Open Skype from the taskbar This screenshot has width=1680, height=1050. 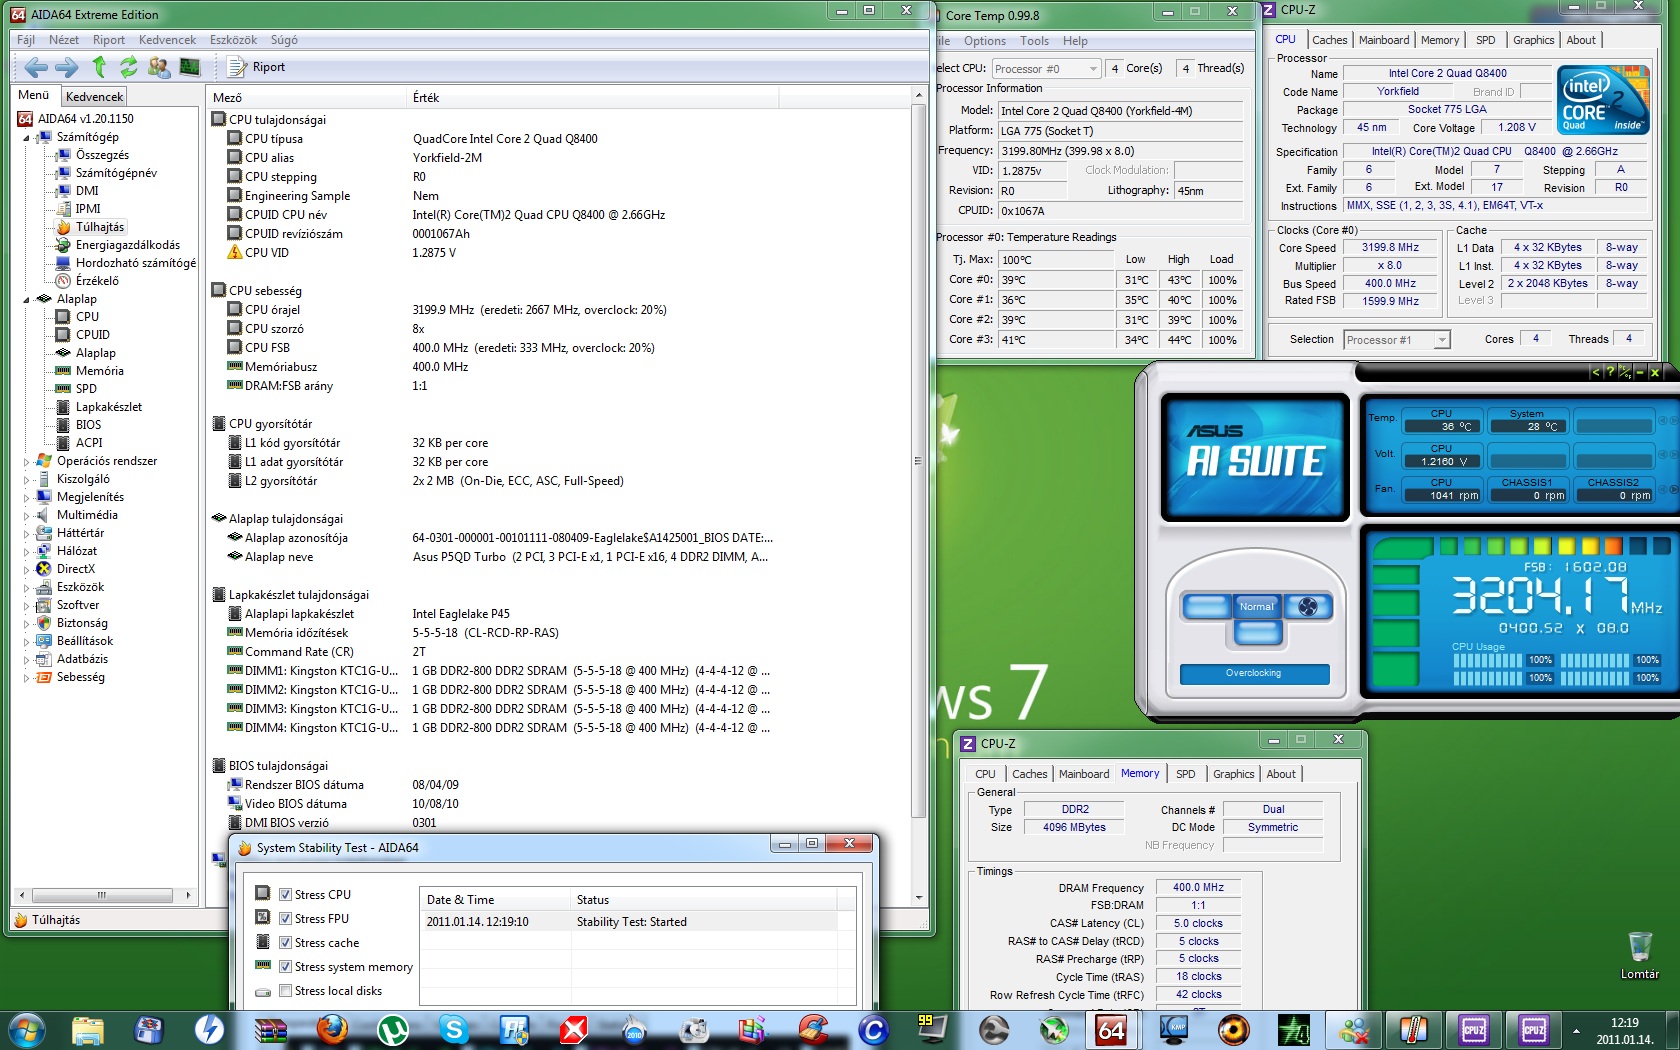tap(453, 1029)
